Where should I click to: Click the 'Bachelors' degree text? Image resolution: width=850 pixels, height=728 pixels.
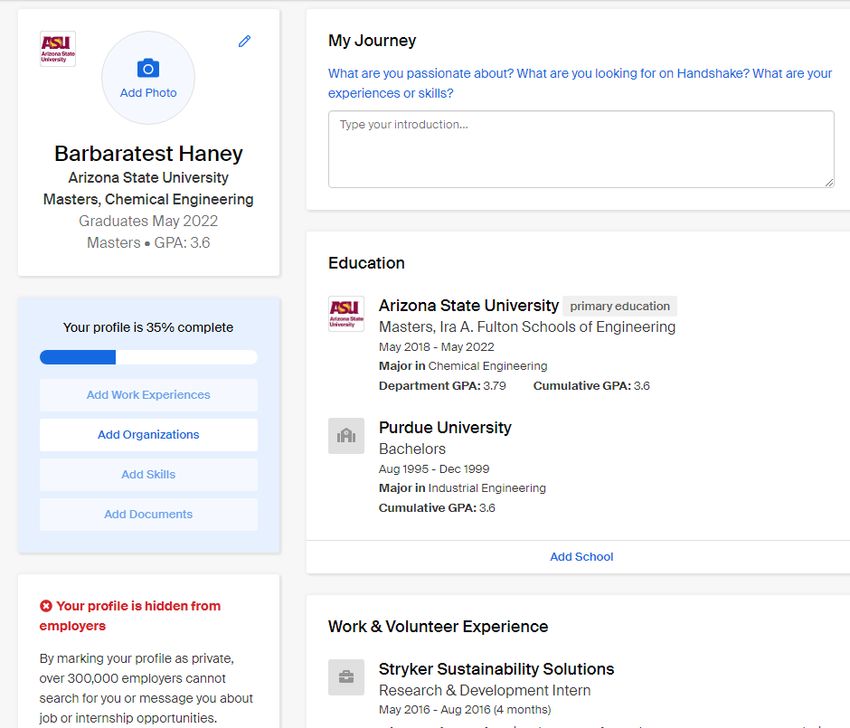point(412,449)
